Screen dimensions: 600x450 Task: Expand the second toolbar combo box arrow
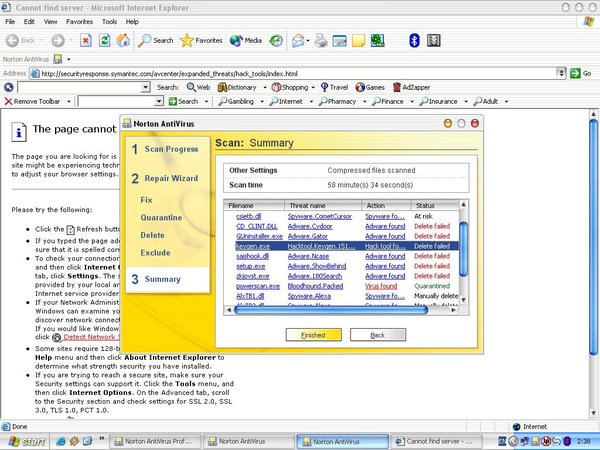coord(159,101)
